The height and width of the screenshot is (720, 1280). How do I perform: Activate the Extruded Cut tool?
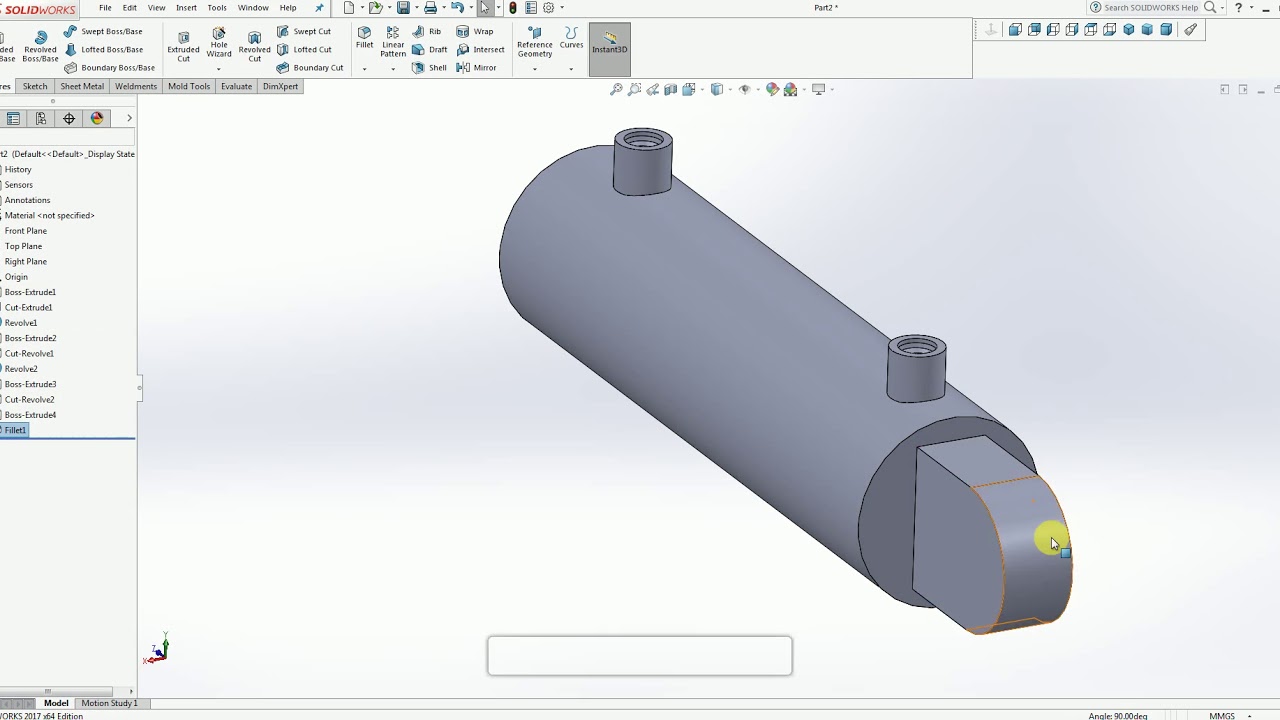pos(183,46)
